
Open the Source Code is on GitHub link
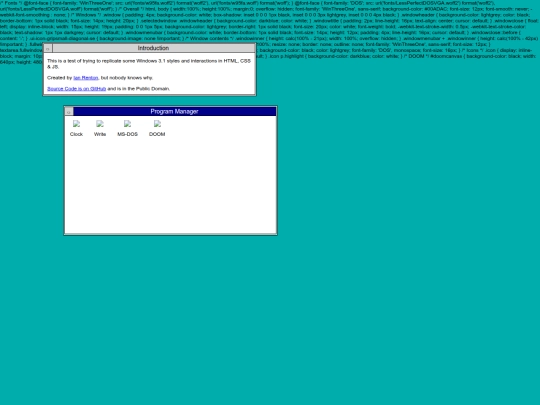pyautogui.click(x=76, y=89)
